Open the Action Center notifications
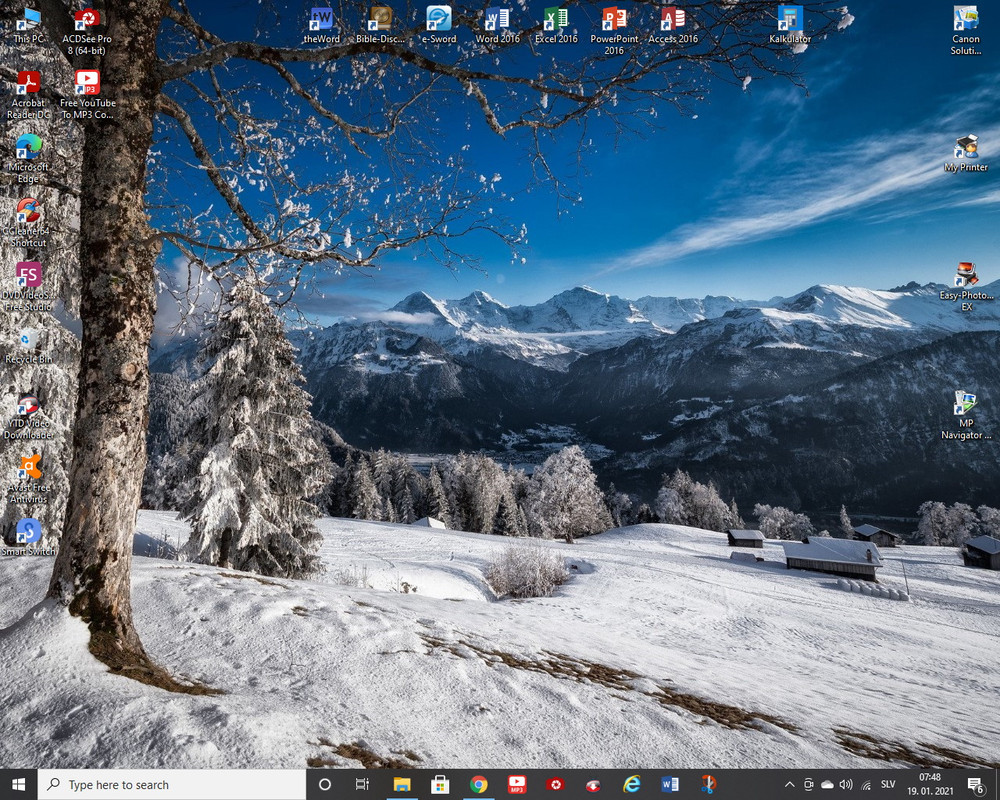 coord(976,785)
